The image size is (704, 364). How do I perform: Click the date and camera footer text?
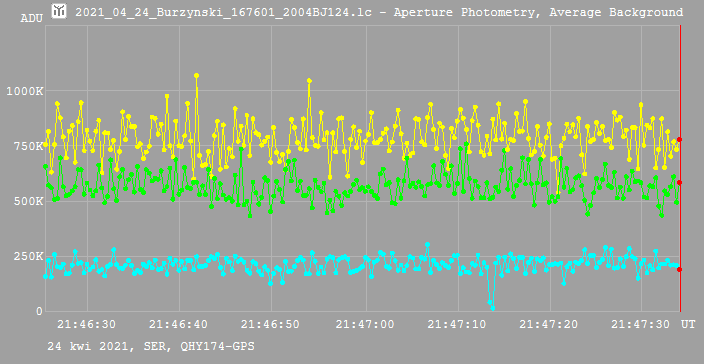pyautogui.click(x=151, y=346)
